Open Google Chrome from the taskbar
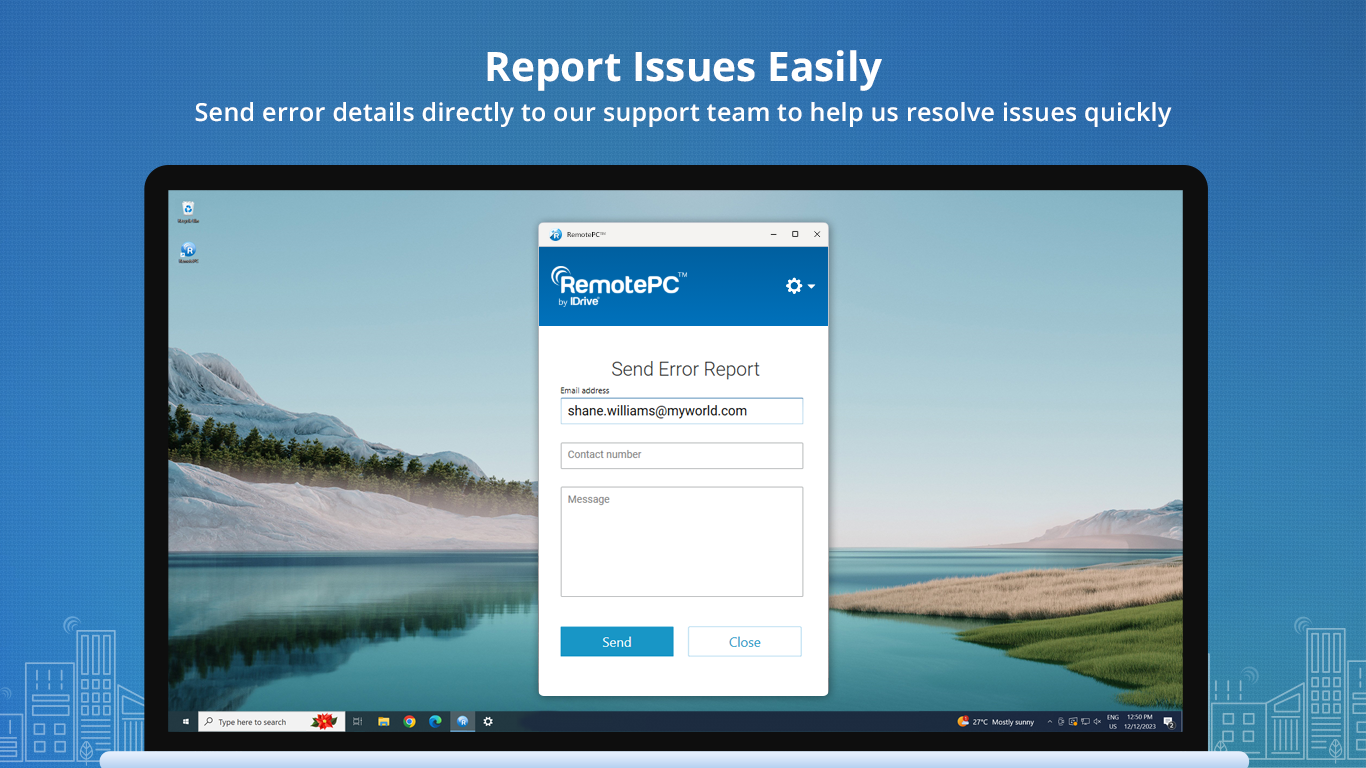The image size is (1366, 768). 410,721
